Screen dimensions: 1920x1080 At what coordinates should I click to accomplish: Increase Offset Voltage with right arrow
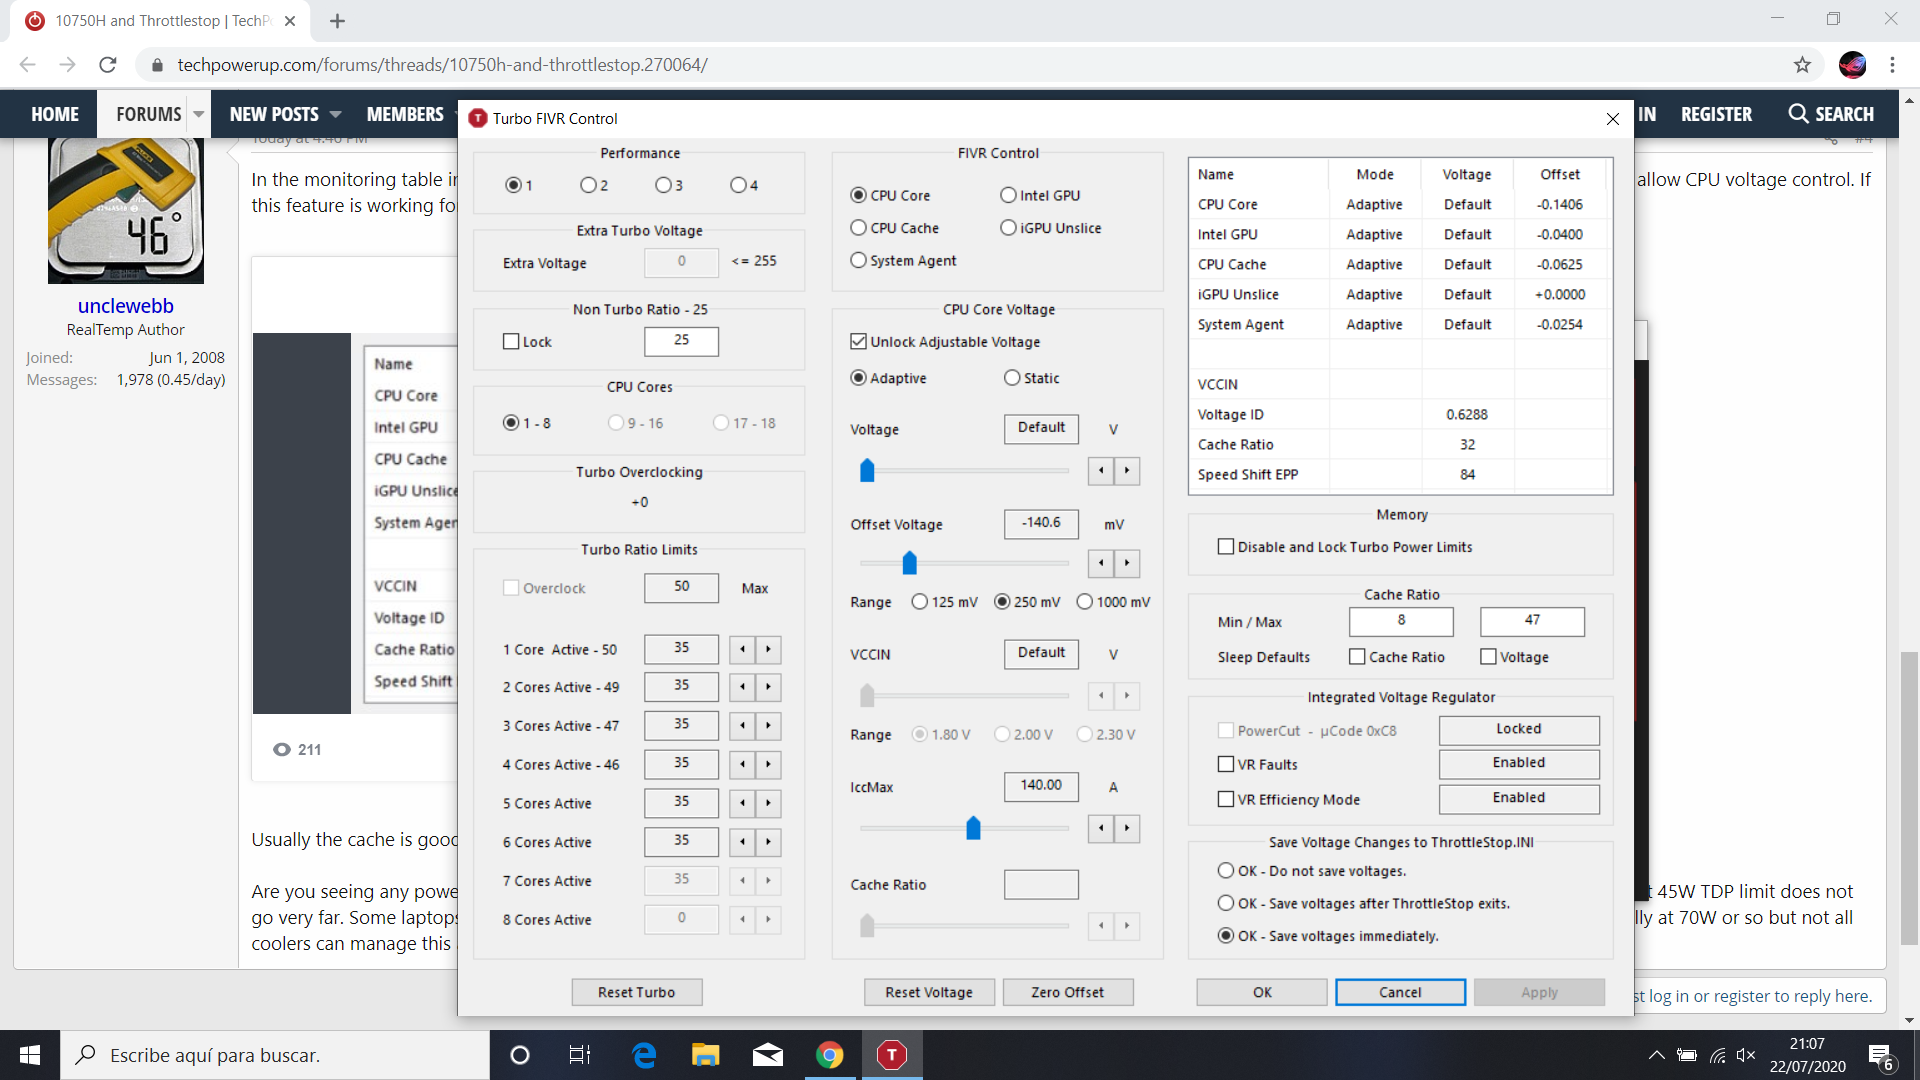[1127, 564]
